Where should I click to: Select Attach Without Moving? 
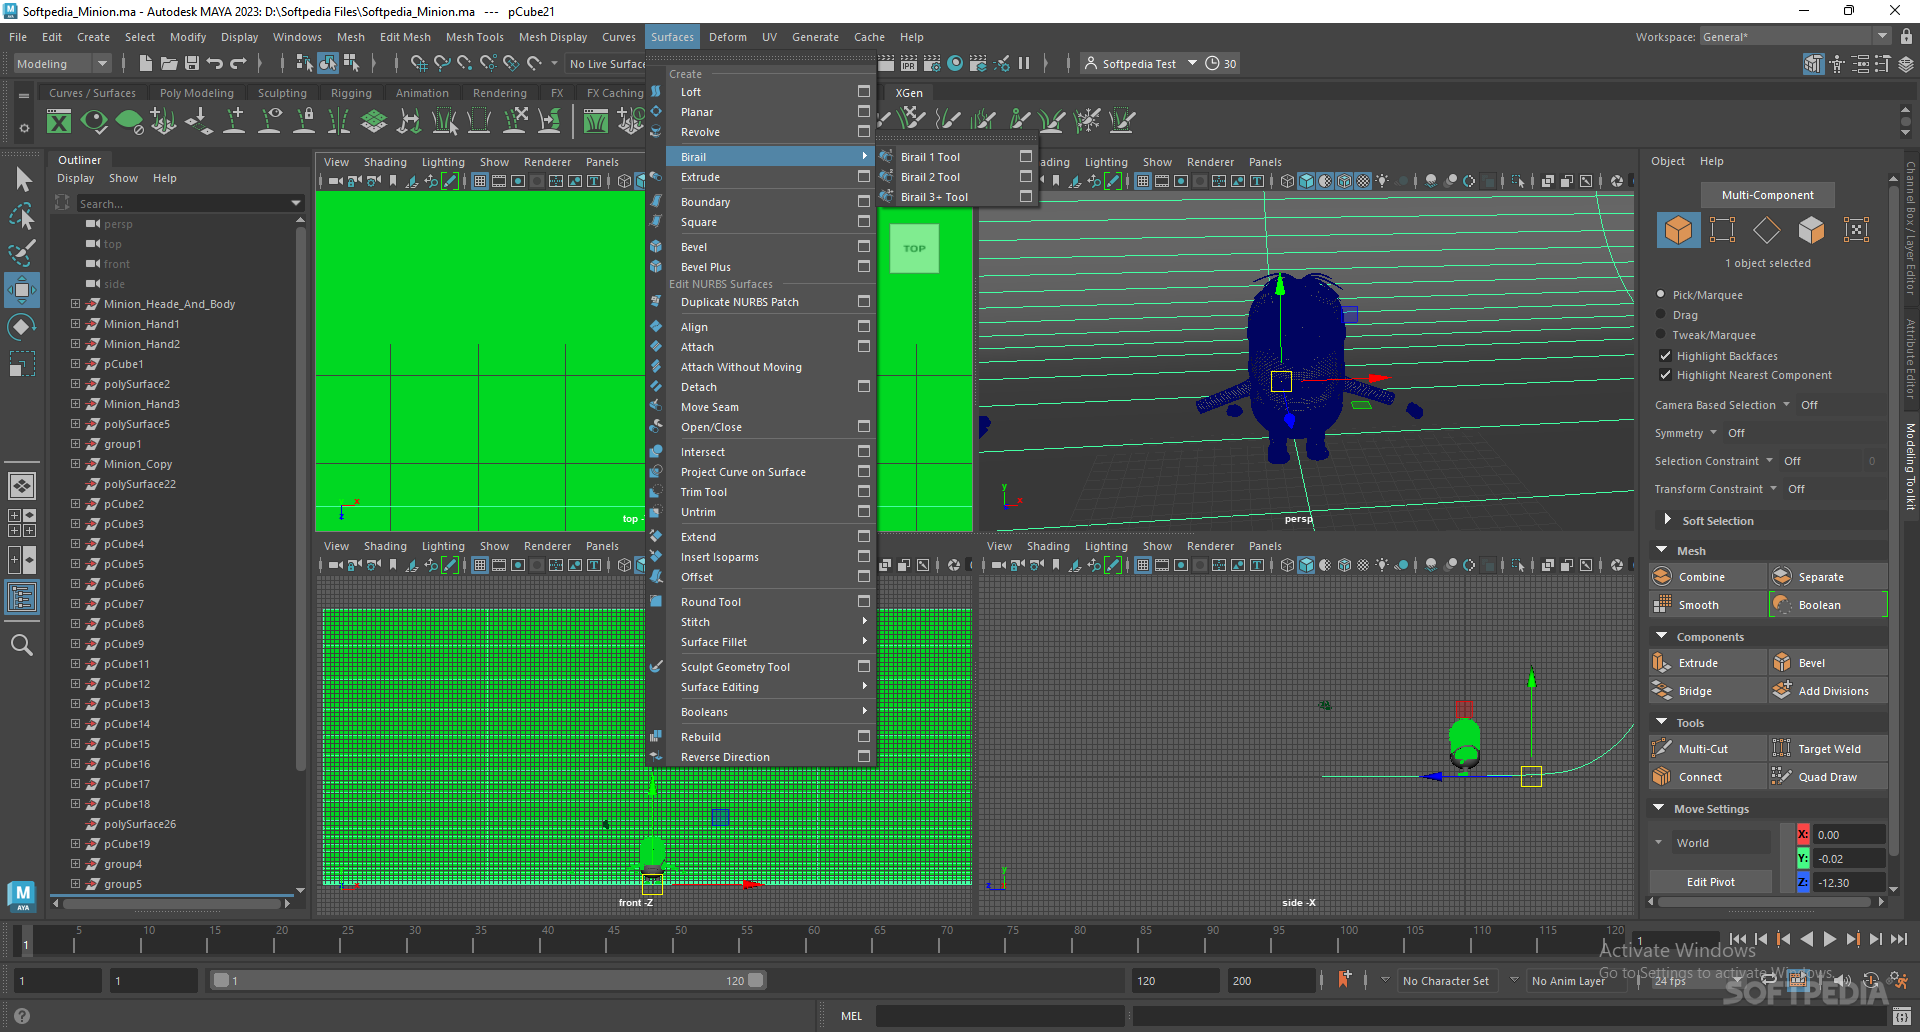[x=741, y=367]
